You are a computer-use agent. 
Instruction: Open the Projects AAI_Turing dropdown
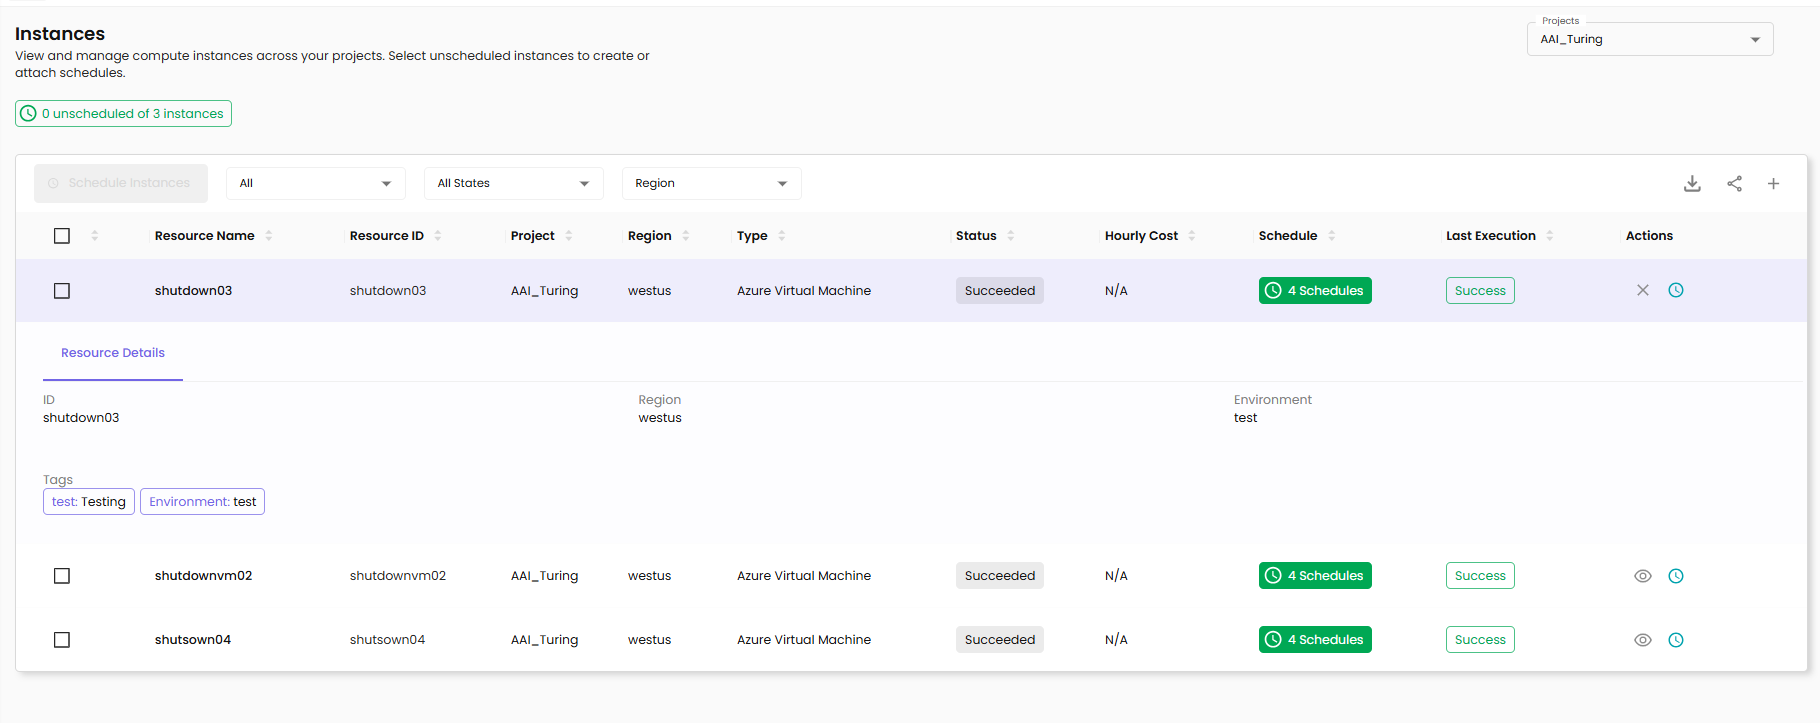[1650, 39]
